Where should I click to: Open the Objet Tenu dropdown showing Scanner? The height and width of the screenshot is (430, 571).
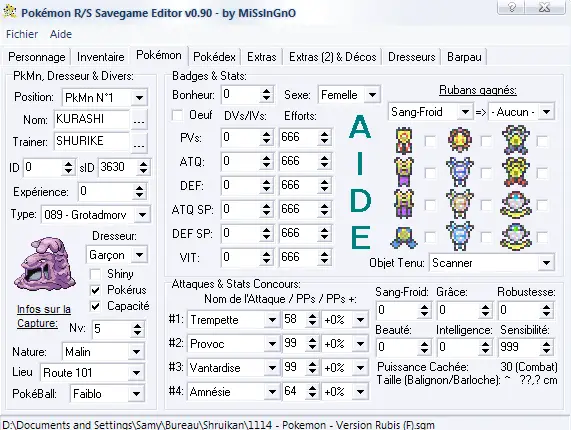(492, 263)
